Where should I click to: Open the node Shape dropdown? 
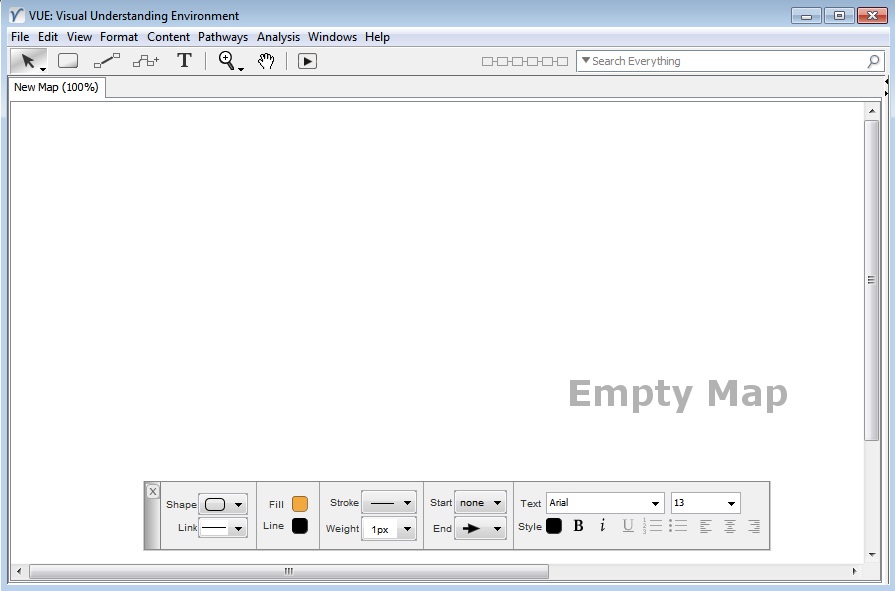tap(222, 503)
